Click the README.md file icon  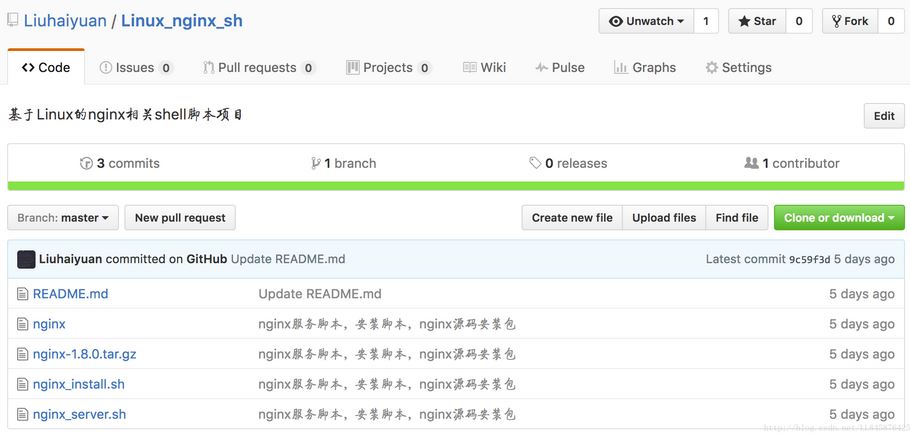point(22,294)
